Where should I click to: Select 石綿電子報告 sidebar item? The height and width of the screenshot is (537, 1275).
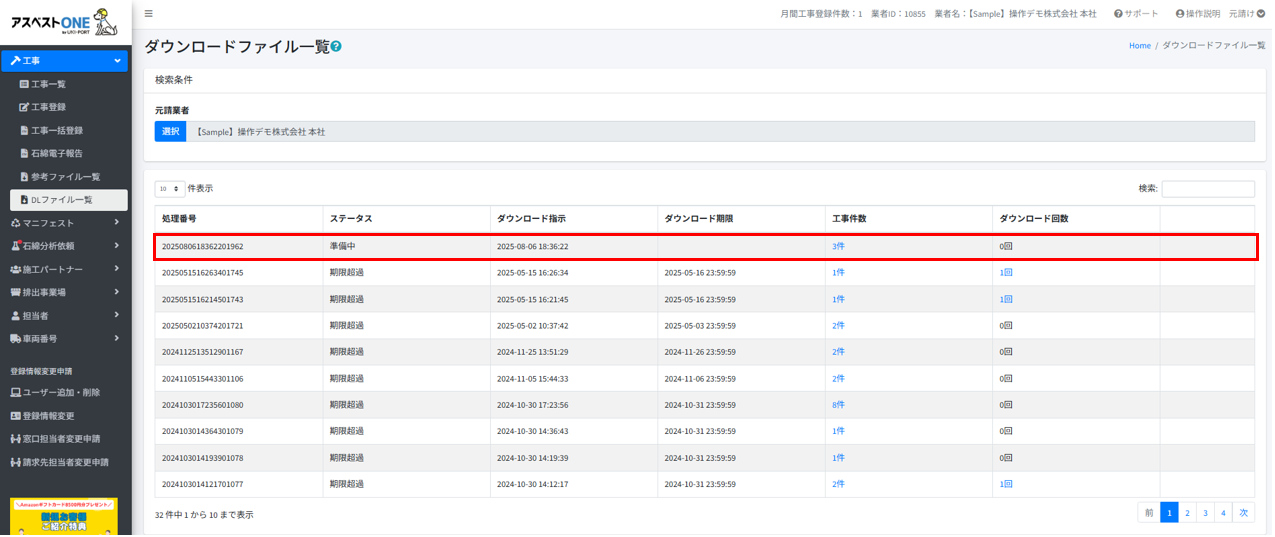click(x=56, y=153)
